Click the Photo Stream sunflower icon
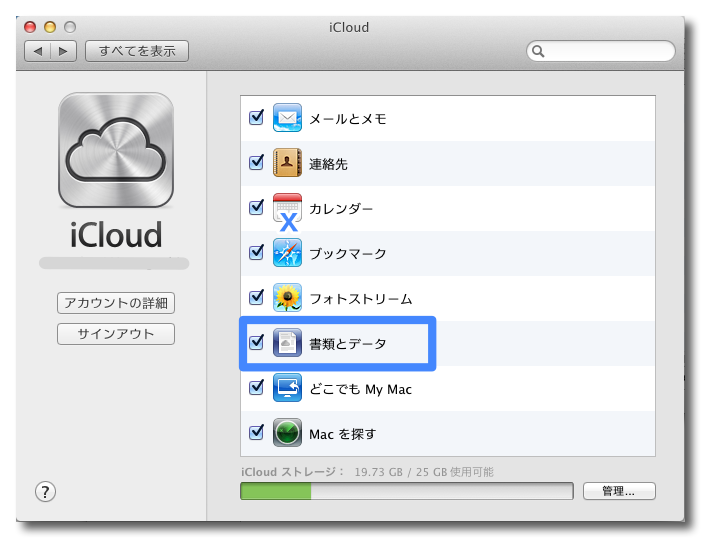Screen dimensions: 701x538 point(287,298)
